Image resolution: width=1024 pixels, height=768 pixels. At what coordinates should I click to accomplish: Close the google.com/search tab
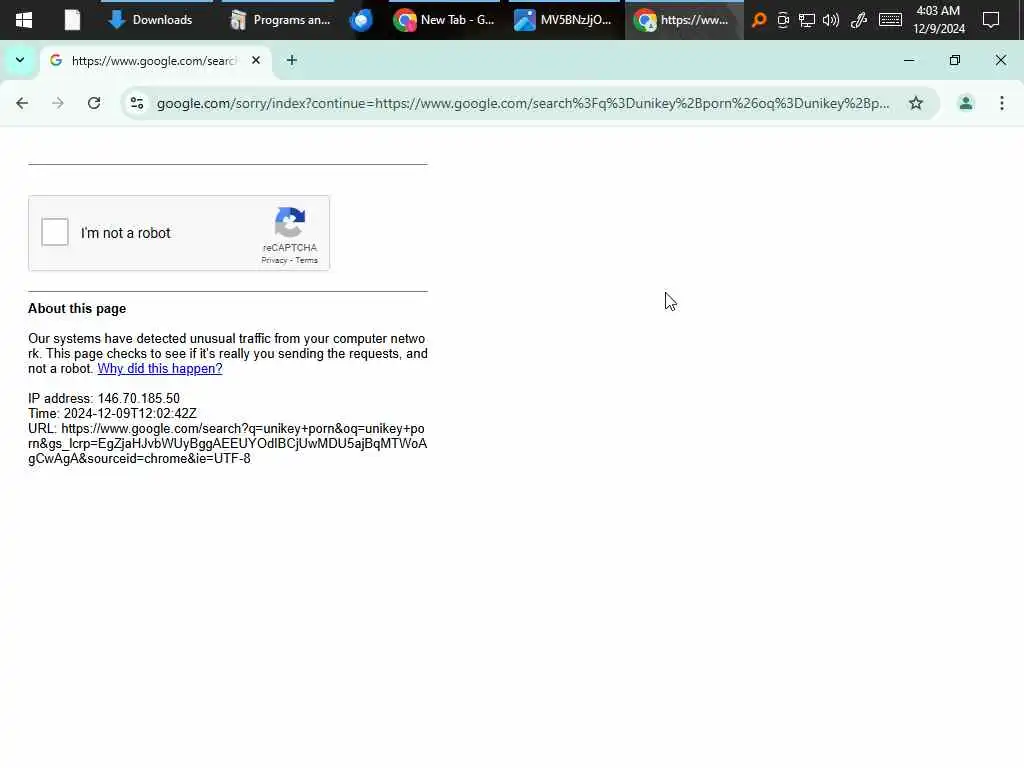256,60
